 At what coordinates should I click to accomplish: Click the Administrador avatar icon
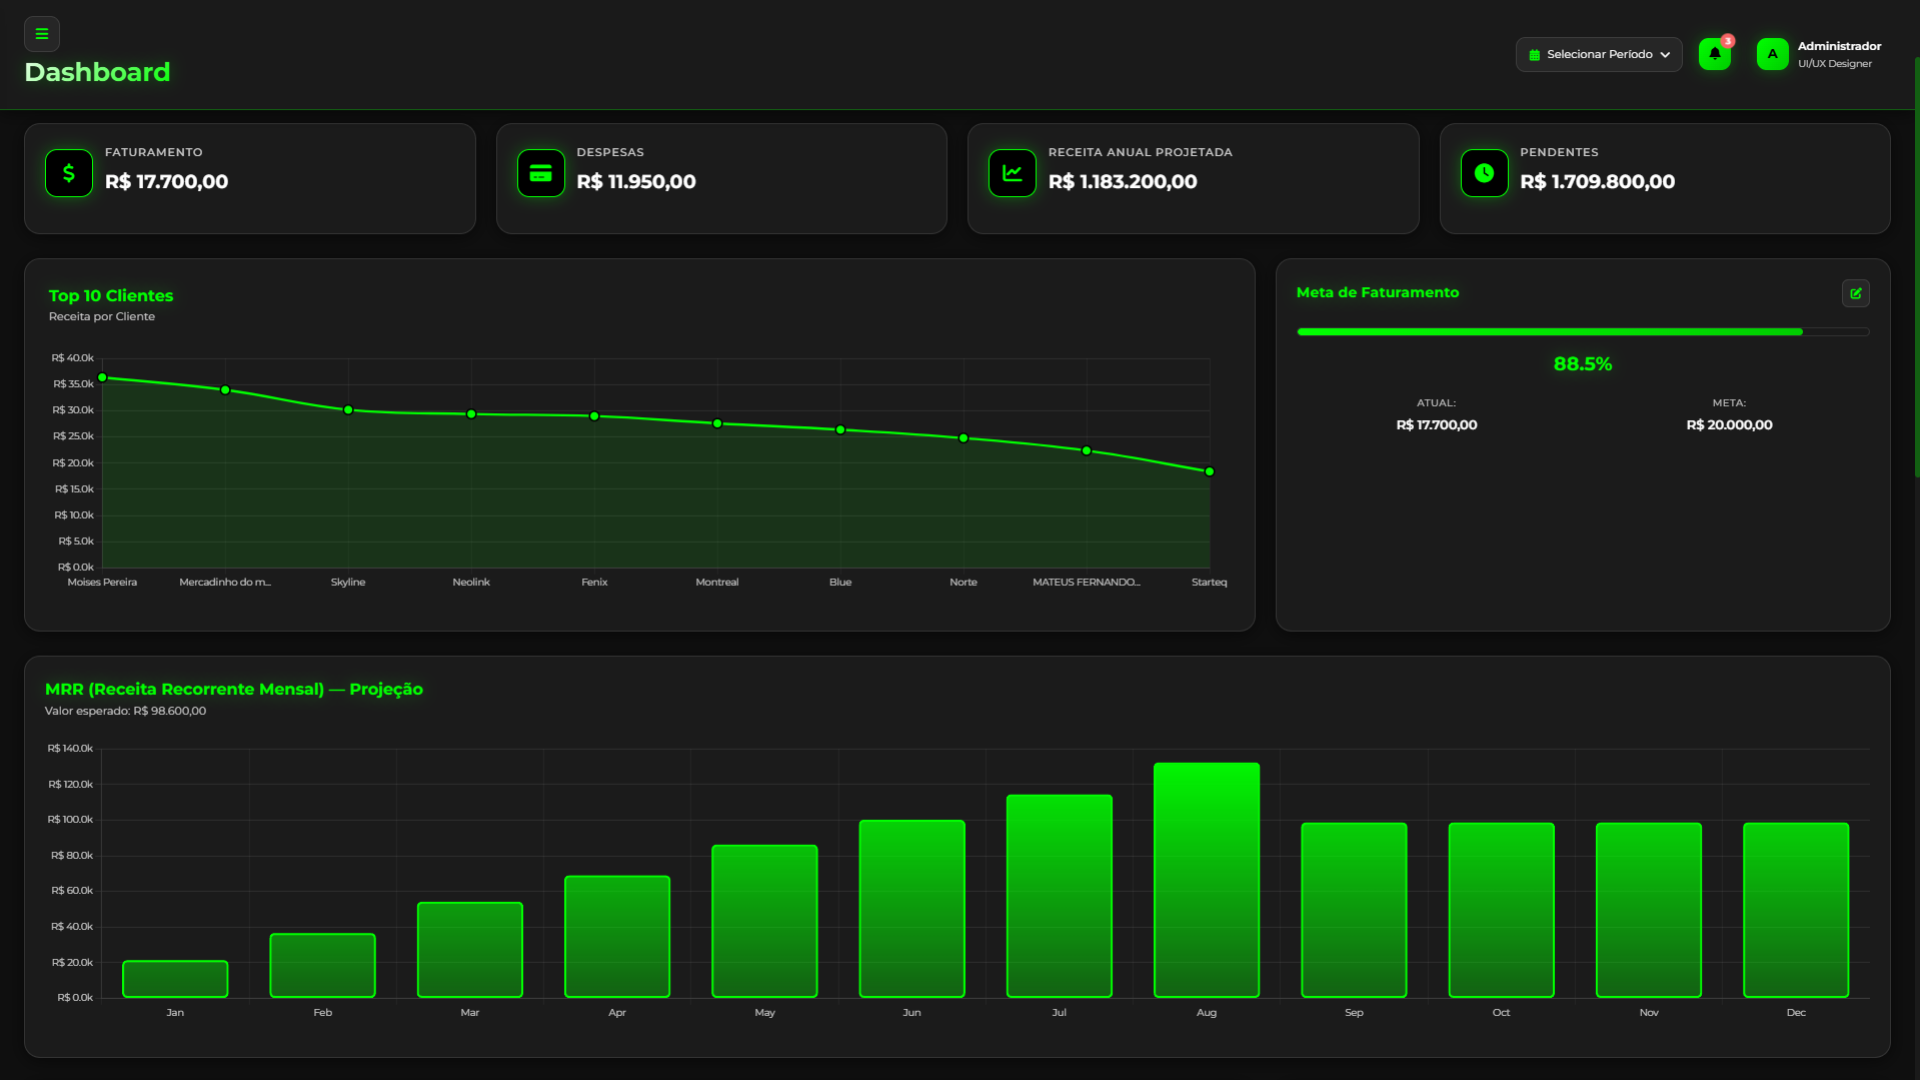click(1772, 54)
